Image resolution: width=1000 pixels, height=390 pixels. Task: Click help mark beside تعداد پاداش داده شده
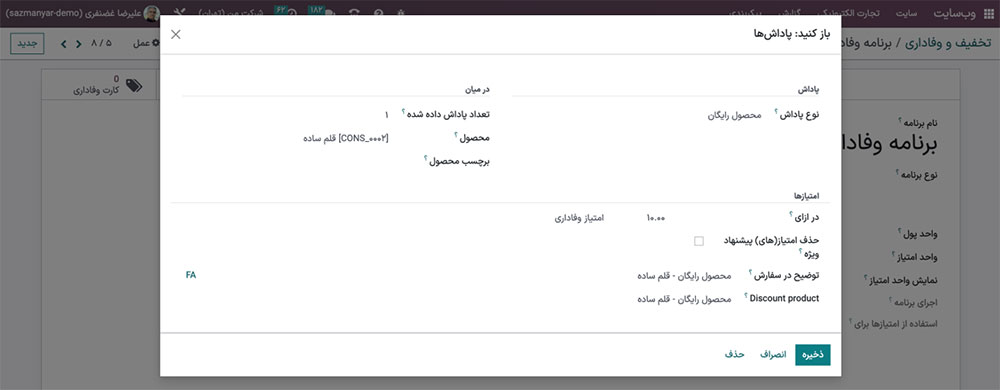pyautogui.click(x=404, y=112)
